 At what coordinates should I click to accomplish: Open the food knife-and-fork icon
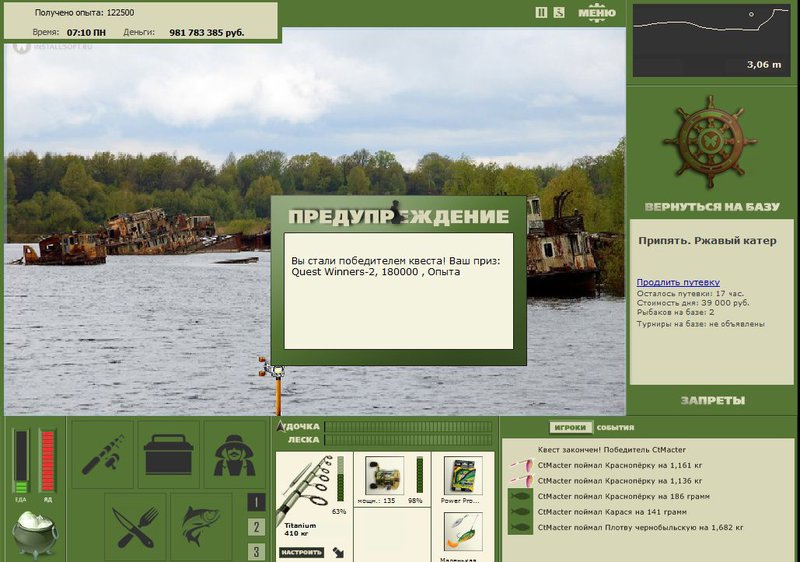coord(135,527)
